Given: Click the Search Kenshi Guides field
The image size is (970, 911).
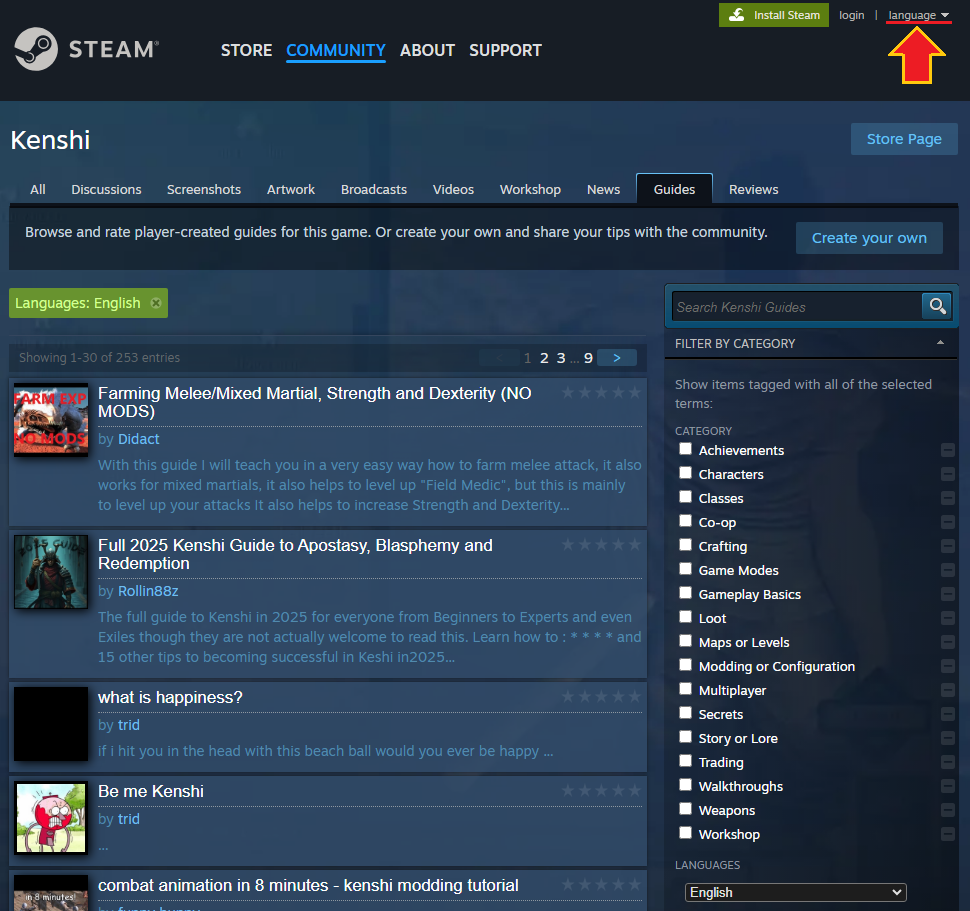Looking at the screenshot, I should click(797, 307).
